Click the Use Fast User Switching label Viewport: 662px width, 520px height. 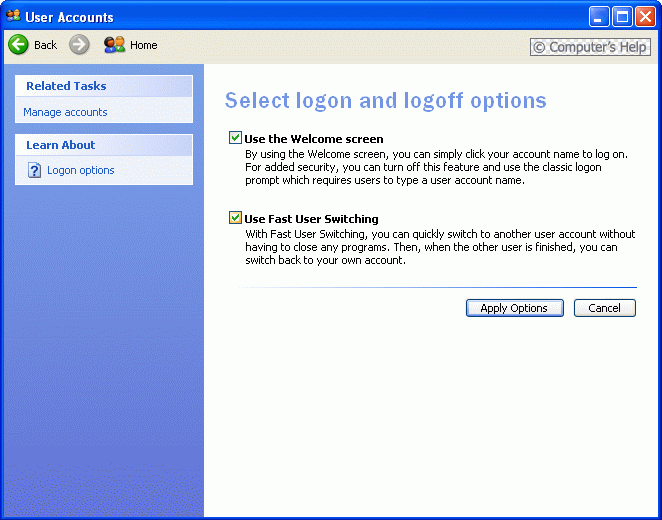point(311,219)
